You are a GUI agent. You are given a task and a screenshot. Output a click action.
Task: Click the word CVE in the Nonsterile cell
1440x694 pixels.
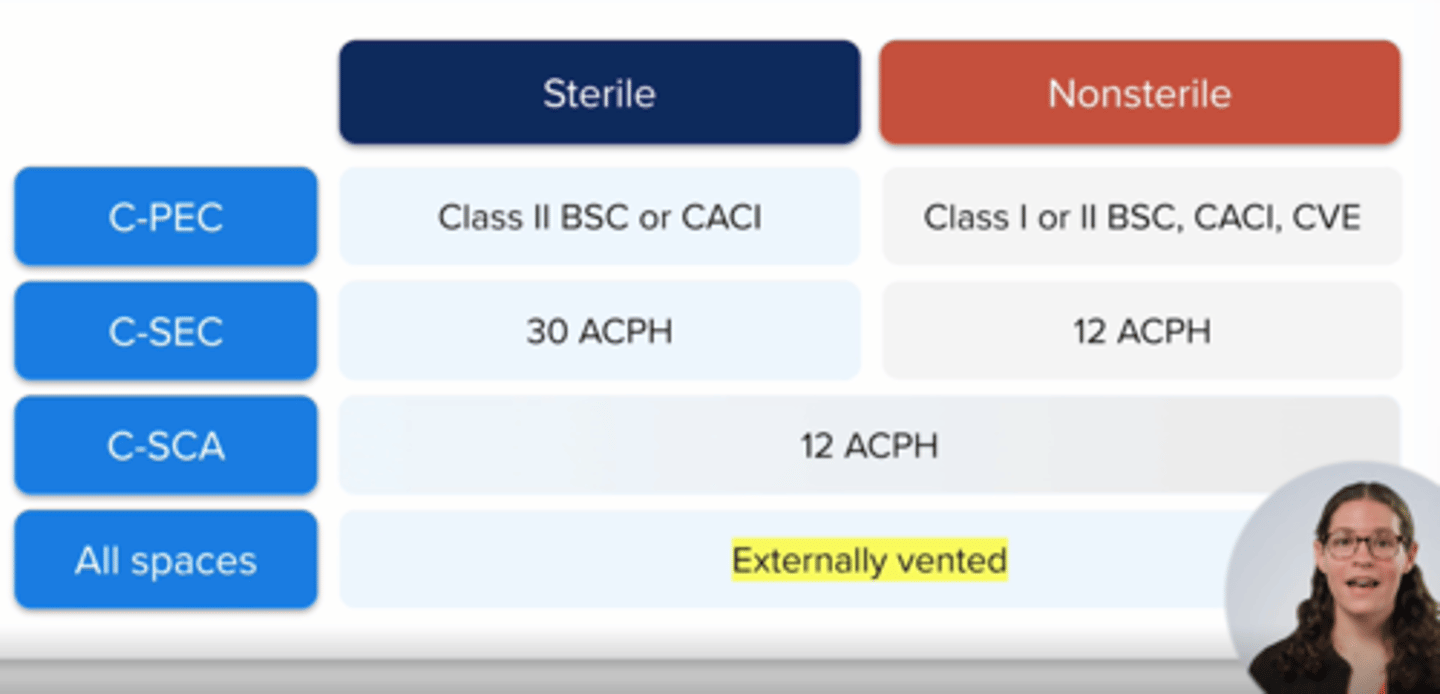click(x=1334, y=217)
